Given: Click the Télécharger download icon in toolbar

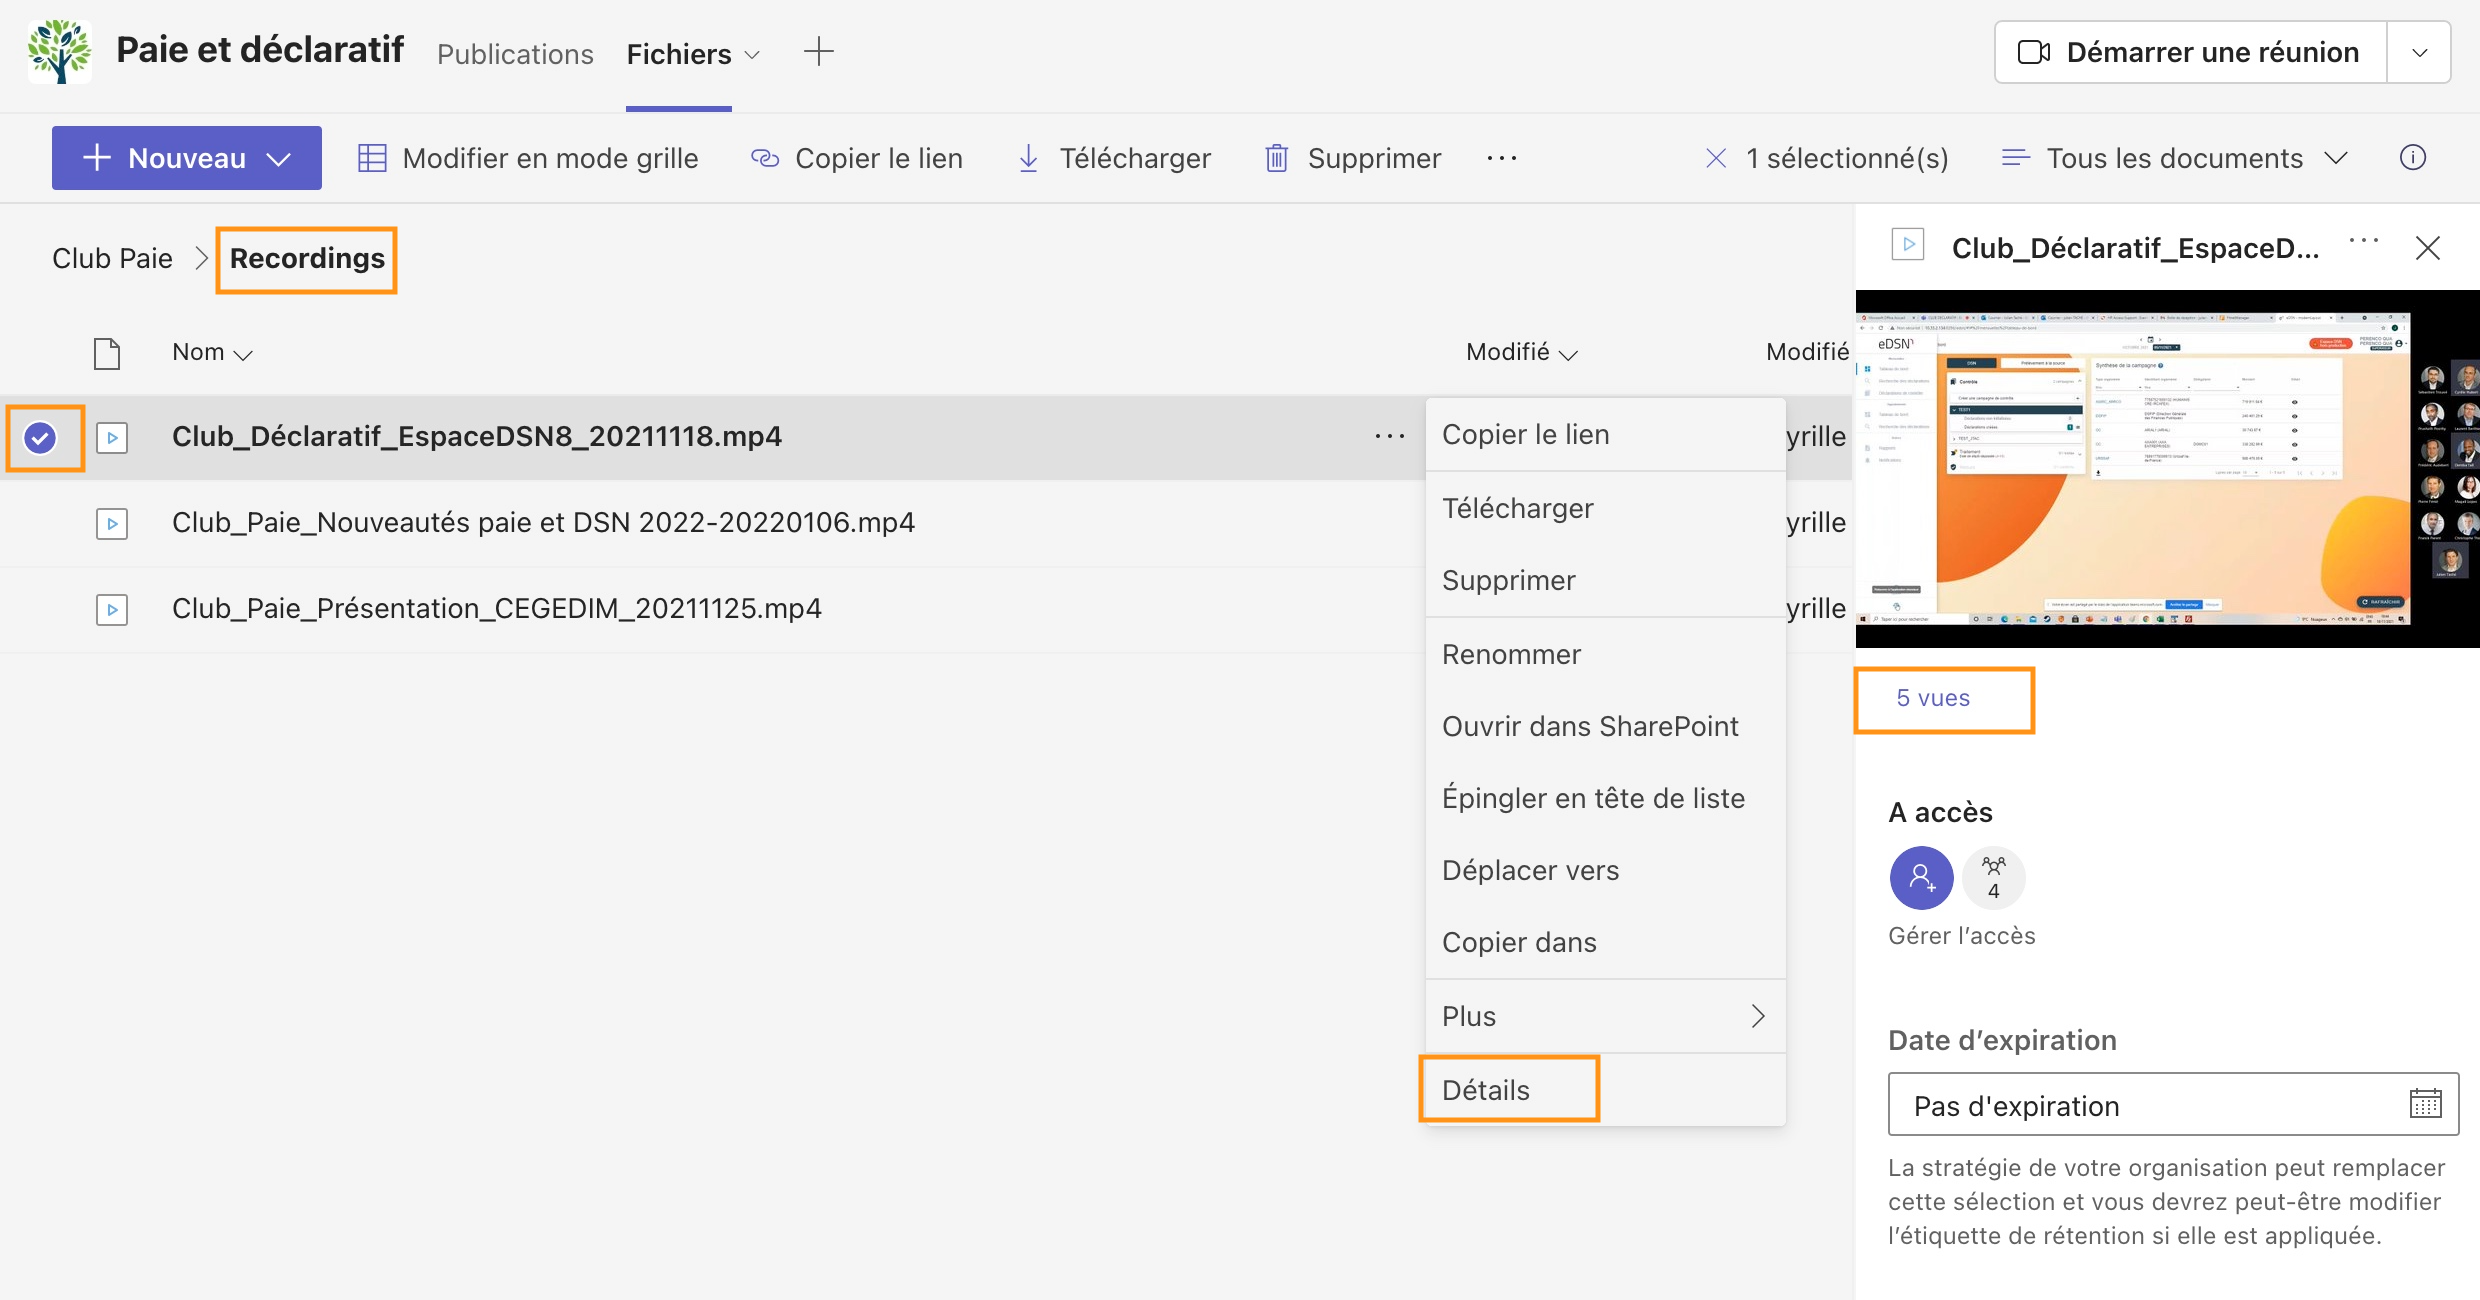Looking at the screenshot, I should [x=1028, y=158].
